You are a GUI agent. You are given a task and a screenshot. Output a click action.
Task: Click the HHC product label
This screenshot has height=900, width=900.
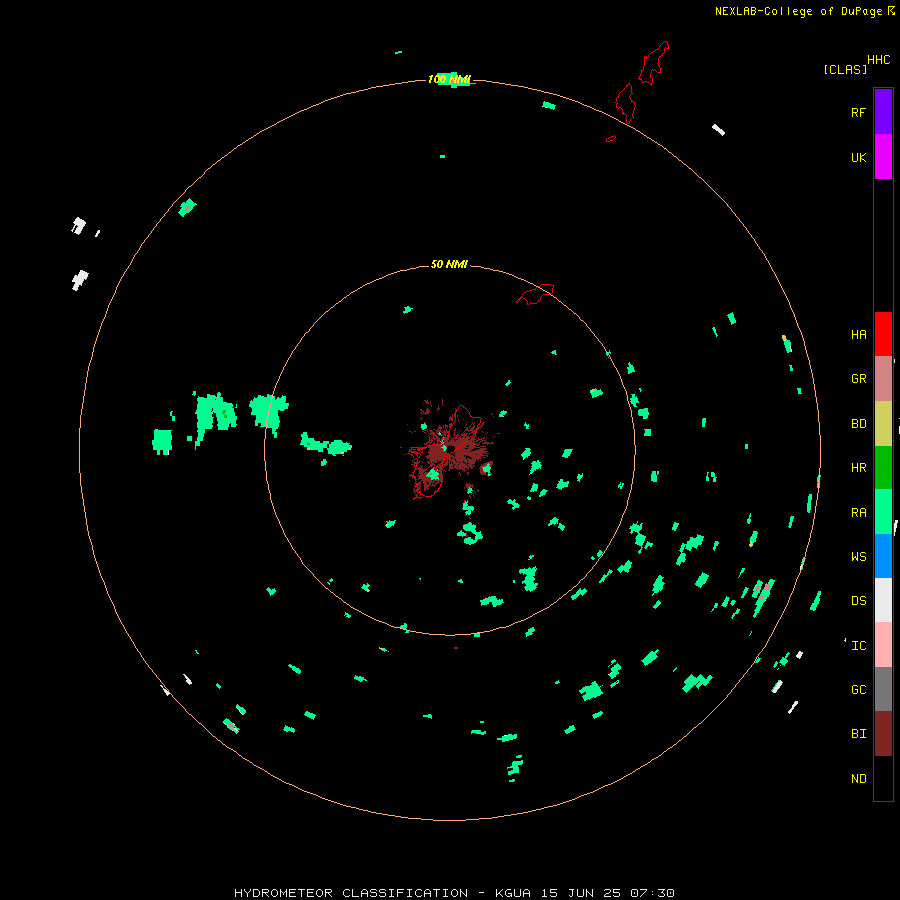coord(878,59)
